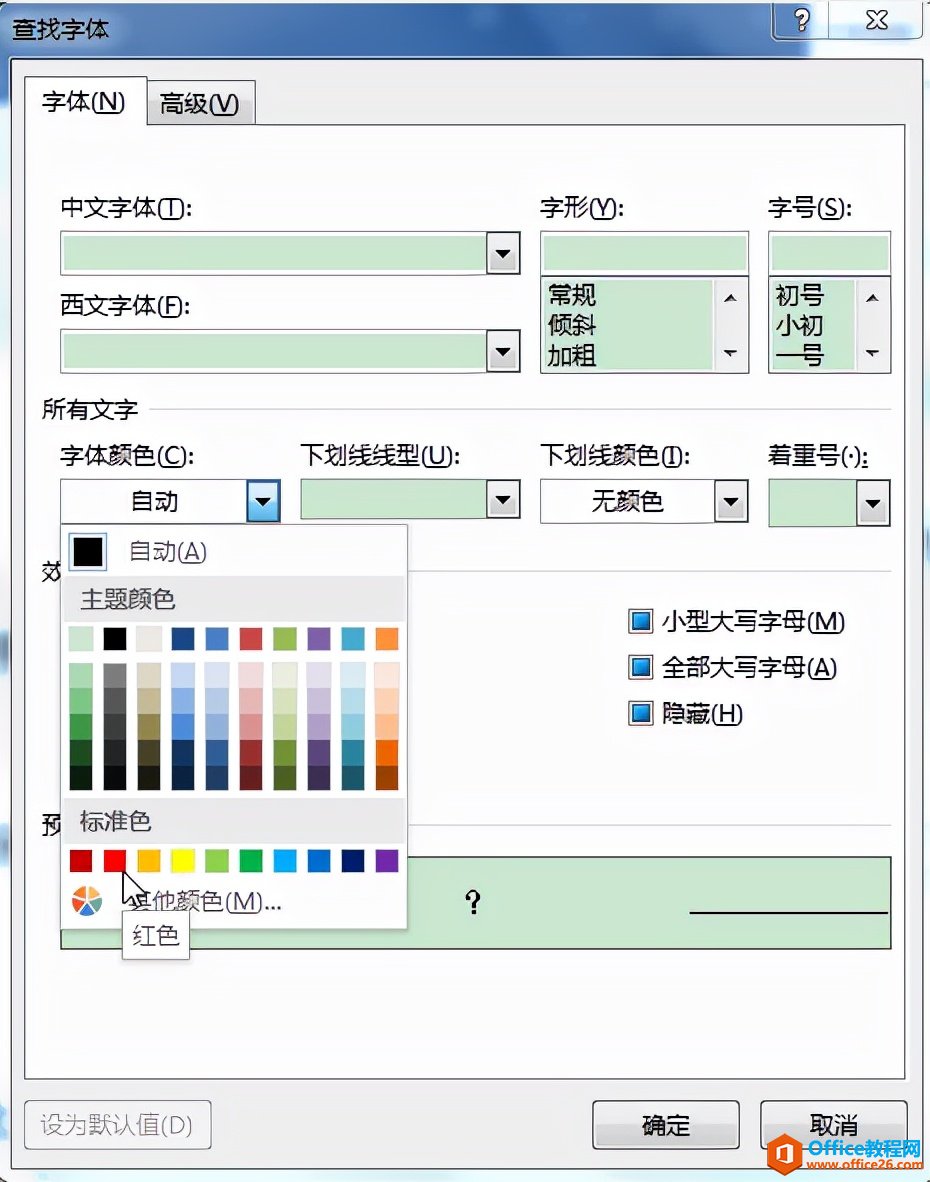Open the 下划线颜色 dropdown arrow
Image resolution: width=930 pixels, height=1182 pixels.
[730, 501]
